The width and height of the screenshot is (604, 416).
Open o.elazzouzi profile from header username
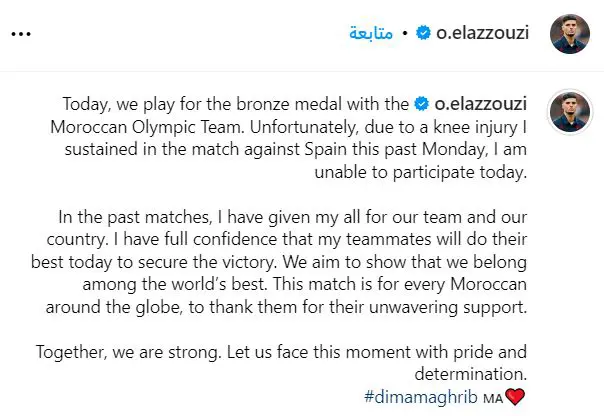pyautogui.click(x=482, y=33)
